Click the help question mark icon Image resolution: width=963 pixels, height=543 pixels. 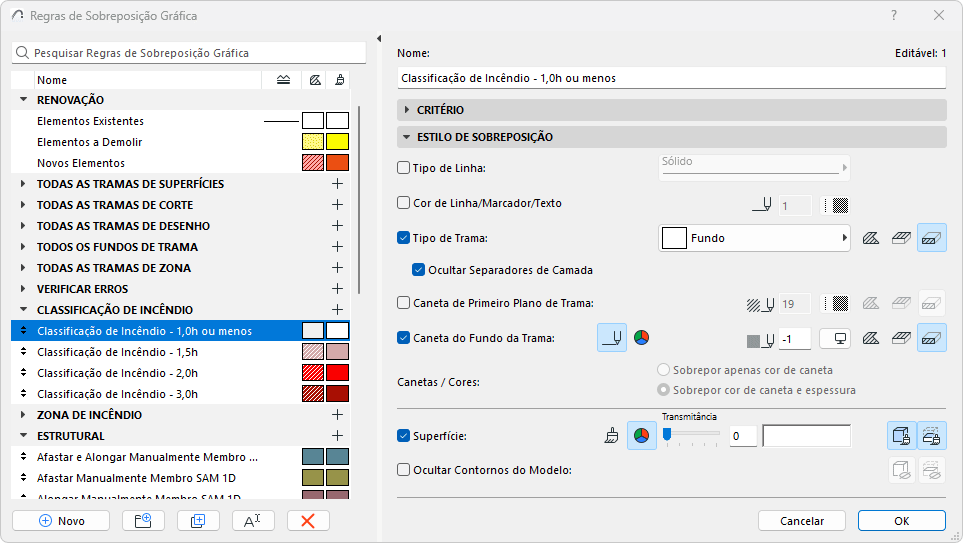tap(894, 15)
